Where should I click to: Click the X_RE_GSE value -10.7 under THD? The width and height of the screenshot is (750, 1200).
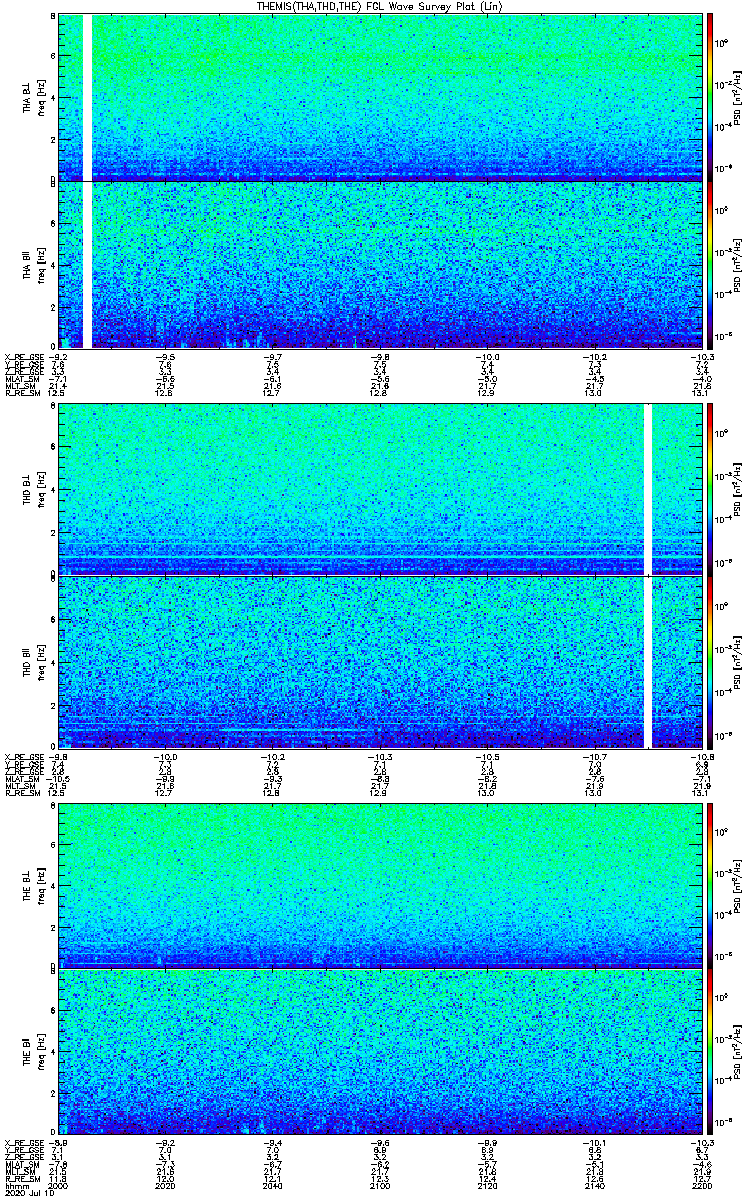596,755
